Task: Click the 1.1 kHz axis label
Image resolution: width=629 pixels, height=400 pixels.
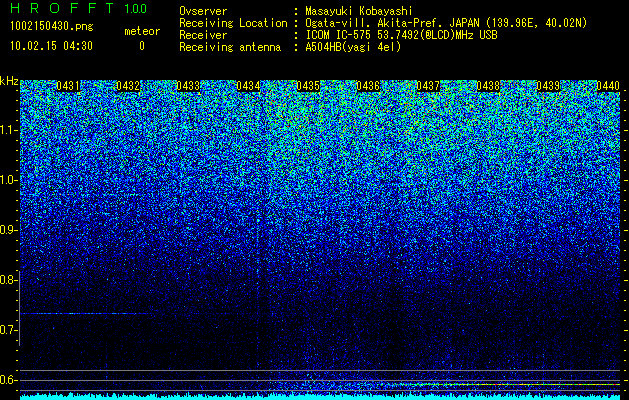Action: (x=7, y=130)
